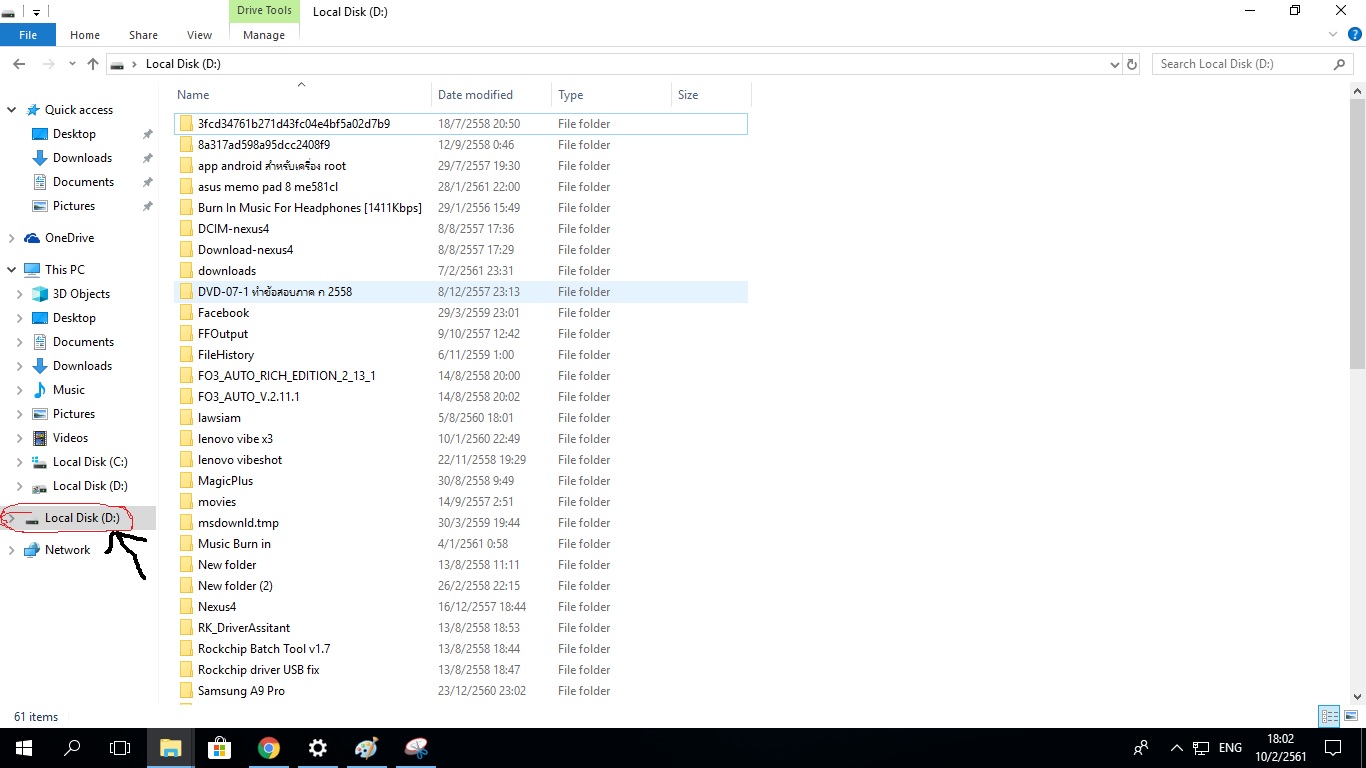Open People icon in system tray
Image resolution: width=1366 pixels, height=768 pixels.
1141,748
